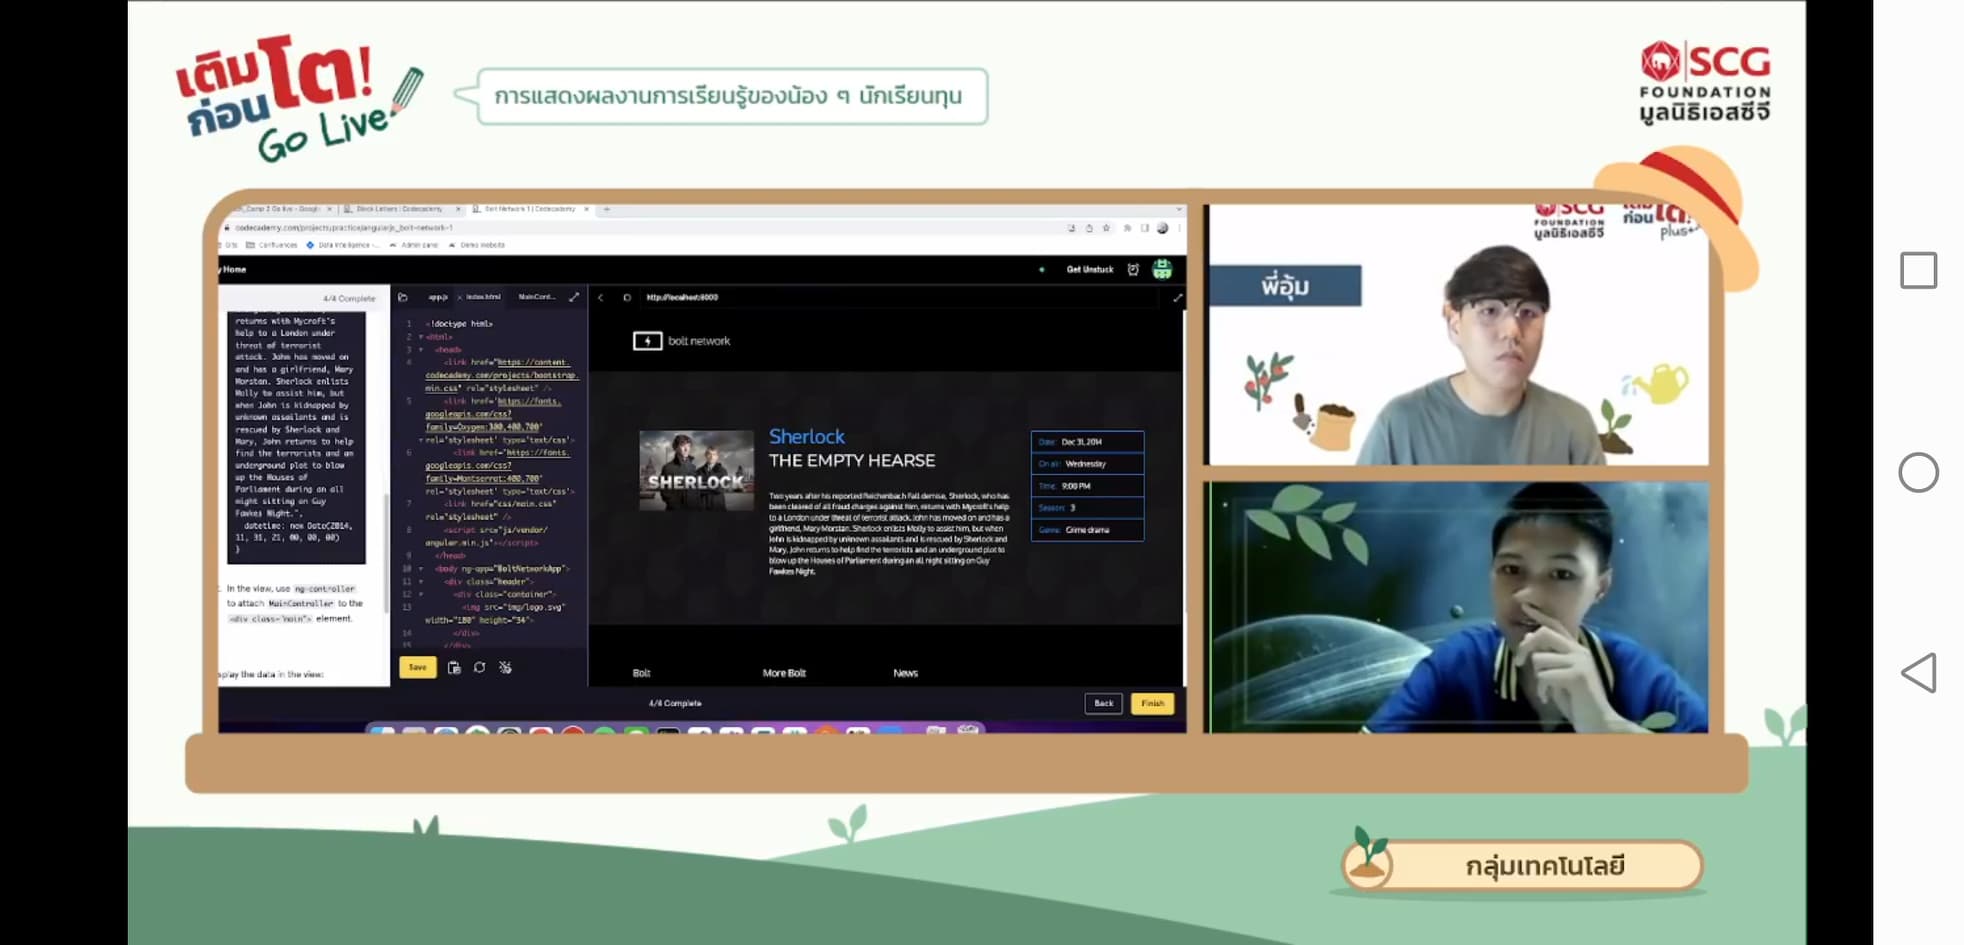1964x945 pixels.
Task: Navigate back in the preview browser
Action: coord(601,297)
